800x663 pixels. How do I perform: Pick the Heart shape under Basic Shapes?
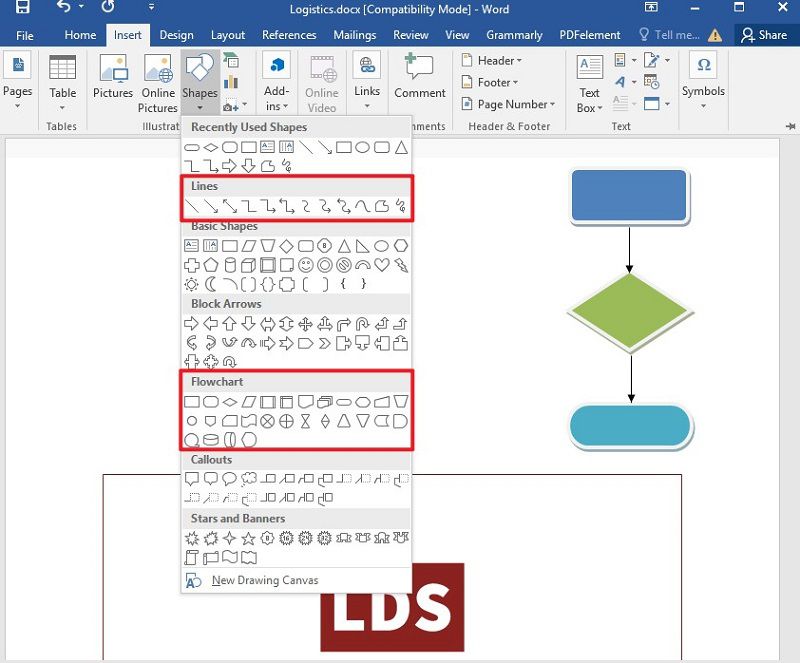point(383,263)
